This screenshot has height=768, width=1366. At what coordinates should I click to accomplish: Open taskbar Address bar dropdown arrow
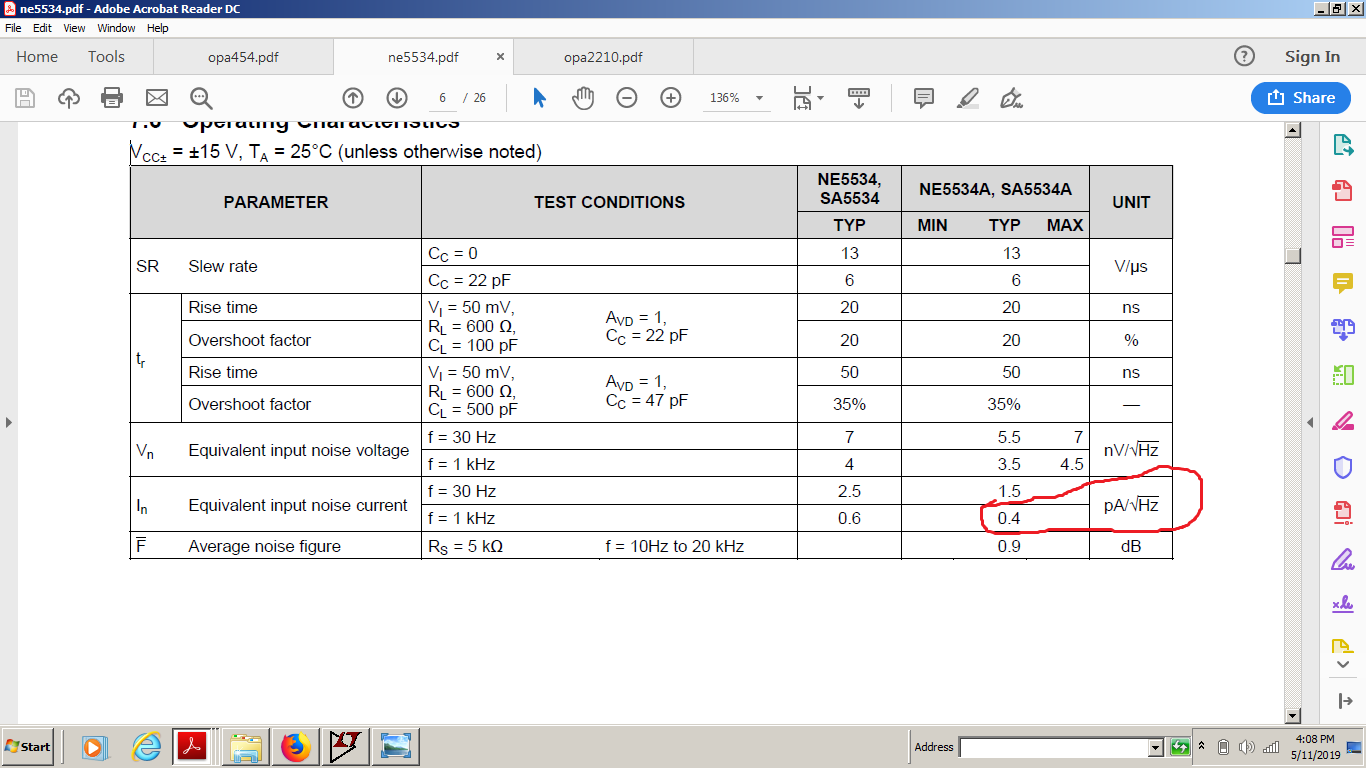(x=1156, y=747)
